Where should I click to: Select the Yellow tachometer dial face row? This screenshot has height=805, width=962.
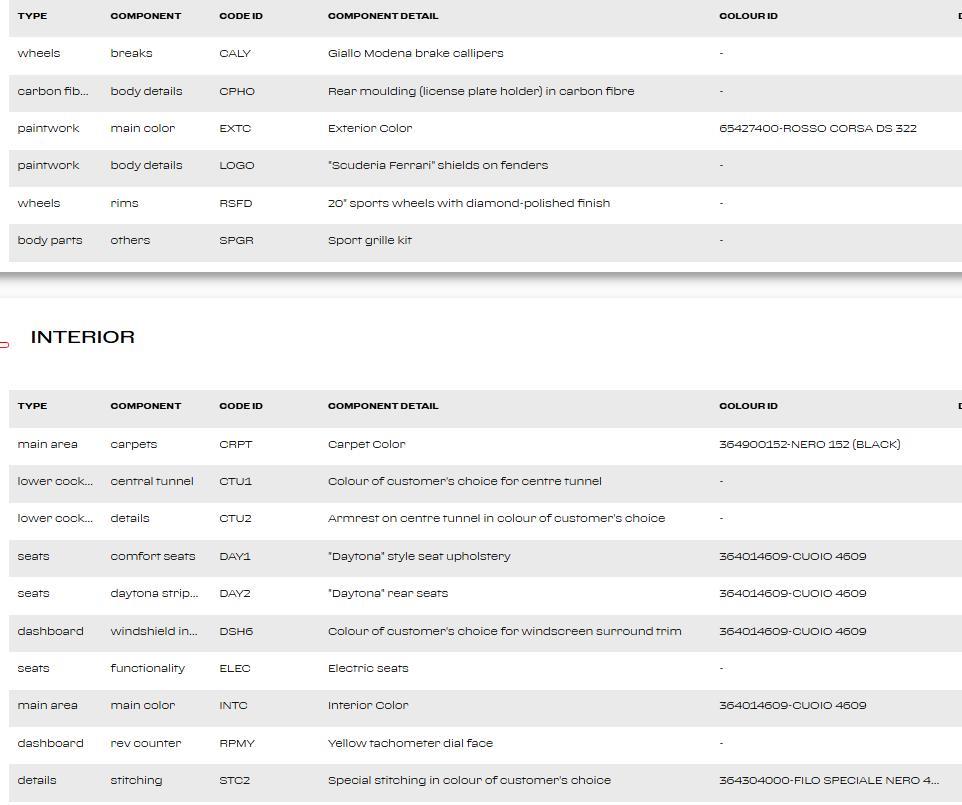click(410, 743)
